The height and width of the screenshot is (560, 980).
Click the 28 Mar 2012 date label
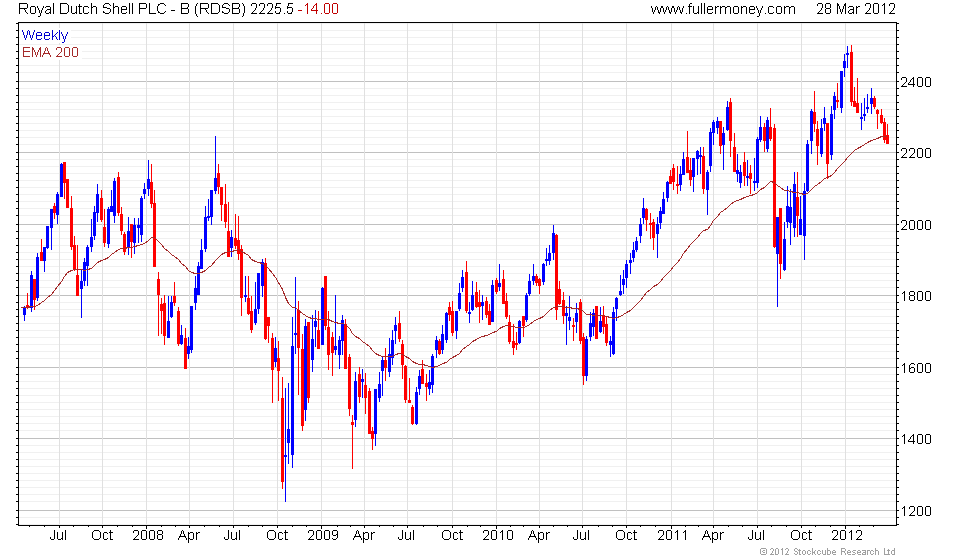coord(856,9)
